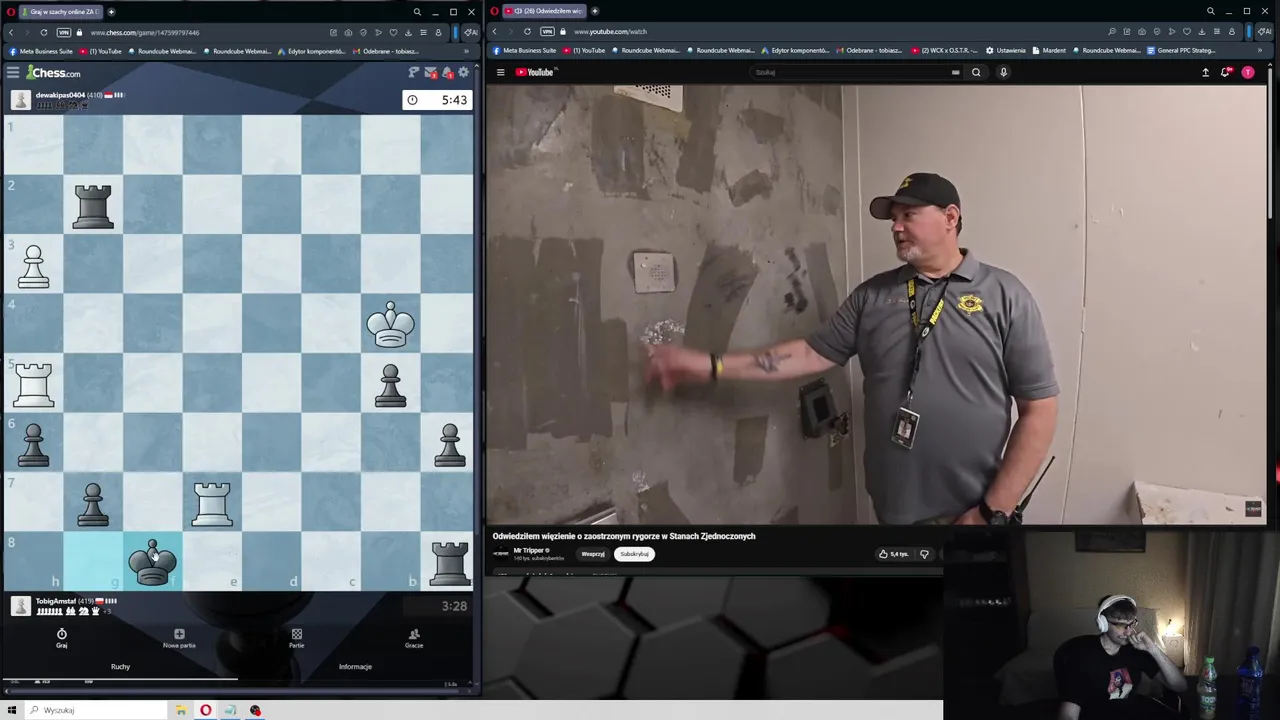The image size is (1280, 720).
Task: Open Windows Start menu
Action: pyautogui.click(x=11, y=710)
